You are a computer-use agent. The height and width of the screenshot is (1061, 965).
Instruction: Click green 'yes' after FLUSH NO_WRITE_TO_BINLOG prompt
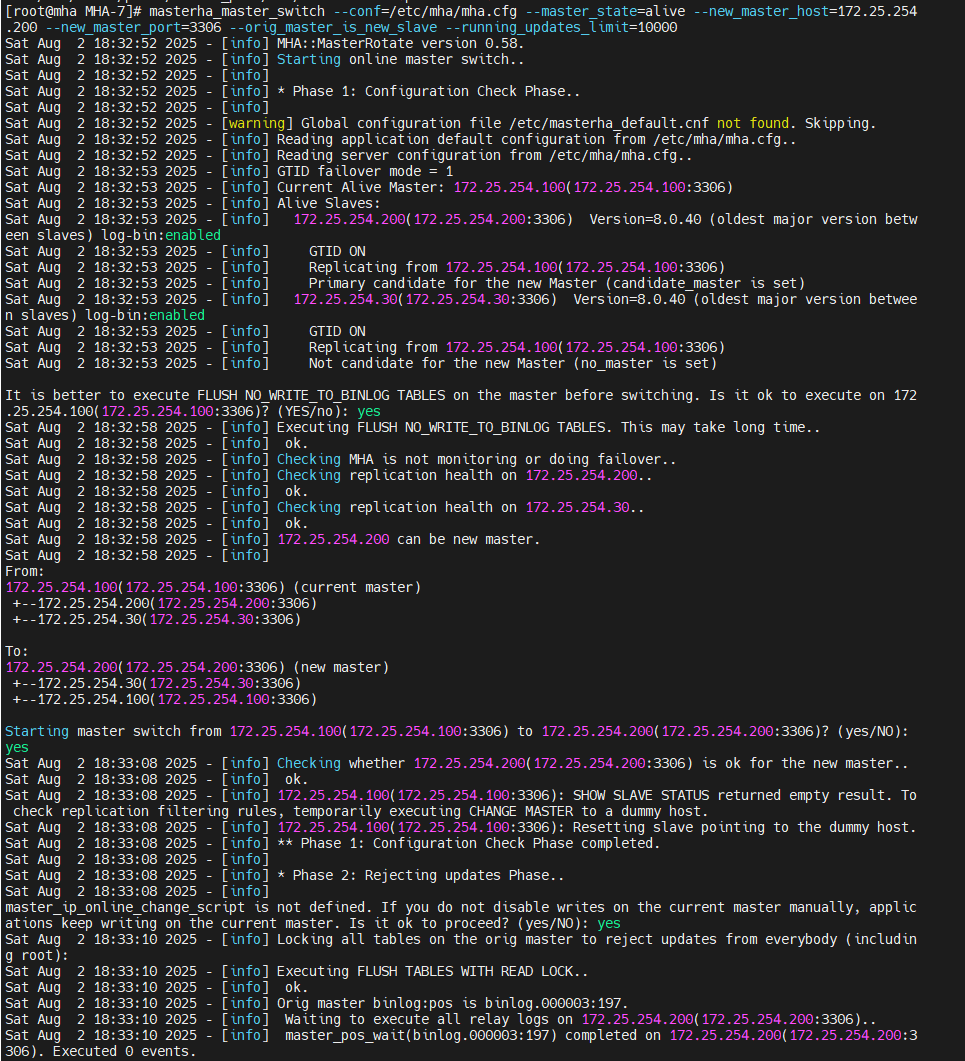[x=369, y=411]
